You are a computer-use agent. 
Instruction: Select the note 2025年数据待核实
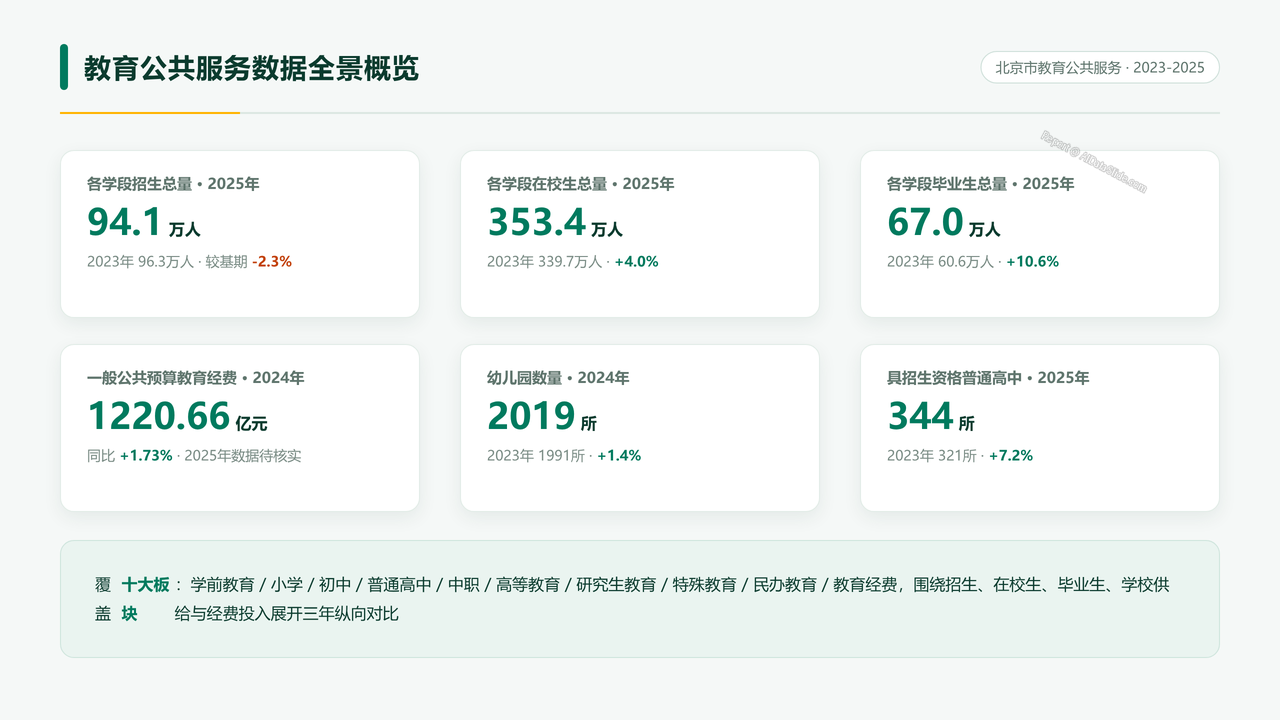click(243, 455)
